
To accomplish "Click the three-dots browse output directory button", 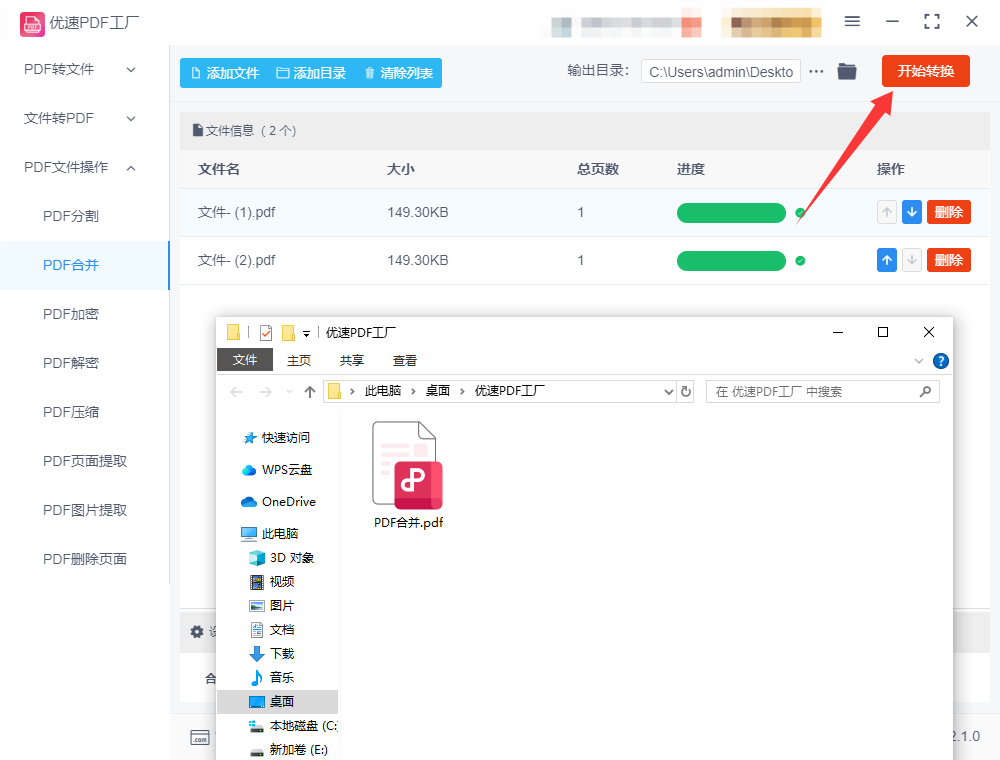I will (816, 71).
